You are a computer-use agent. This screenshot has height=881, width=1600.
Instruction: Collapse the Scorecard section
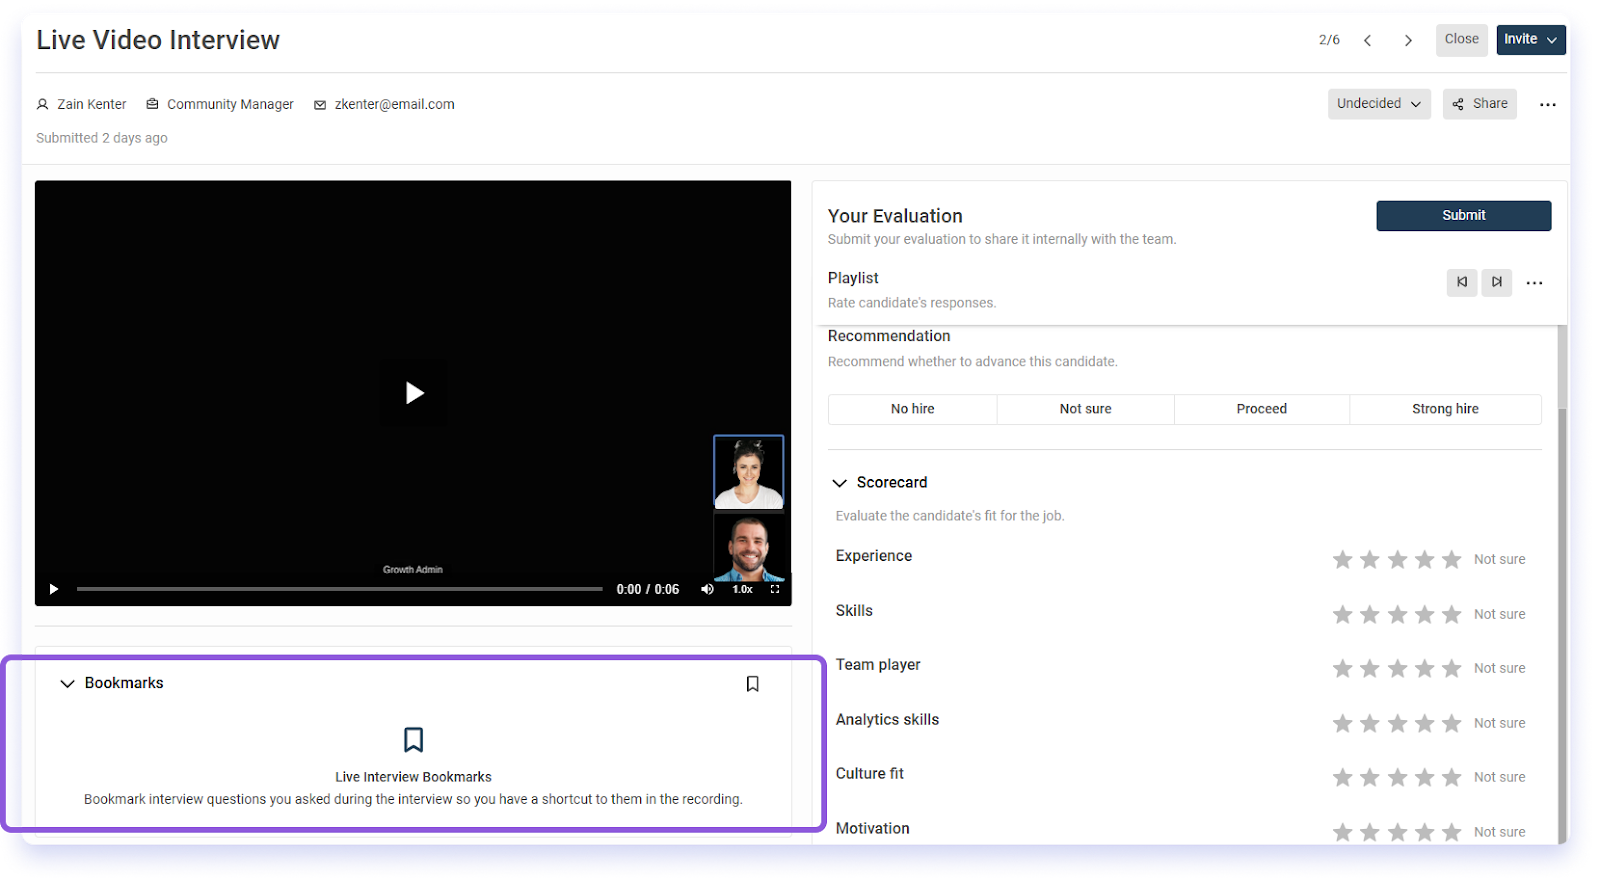pyautogui.click(x=840, y=483)
